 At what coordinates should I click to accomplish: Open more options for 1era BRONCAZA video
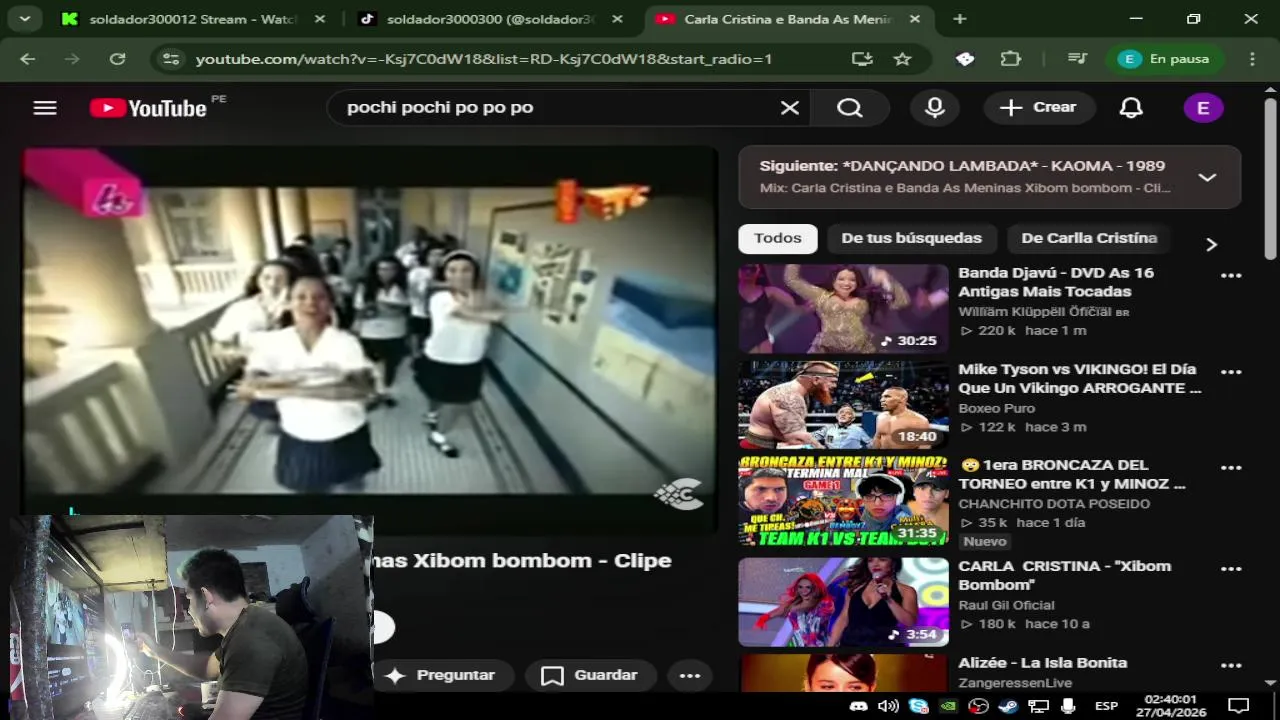1231,468
